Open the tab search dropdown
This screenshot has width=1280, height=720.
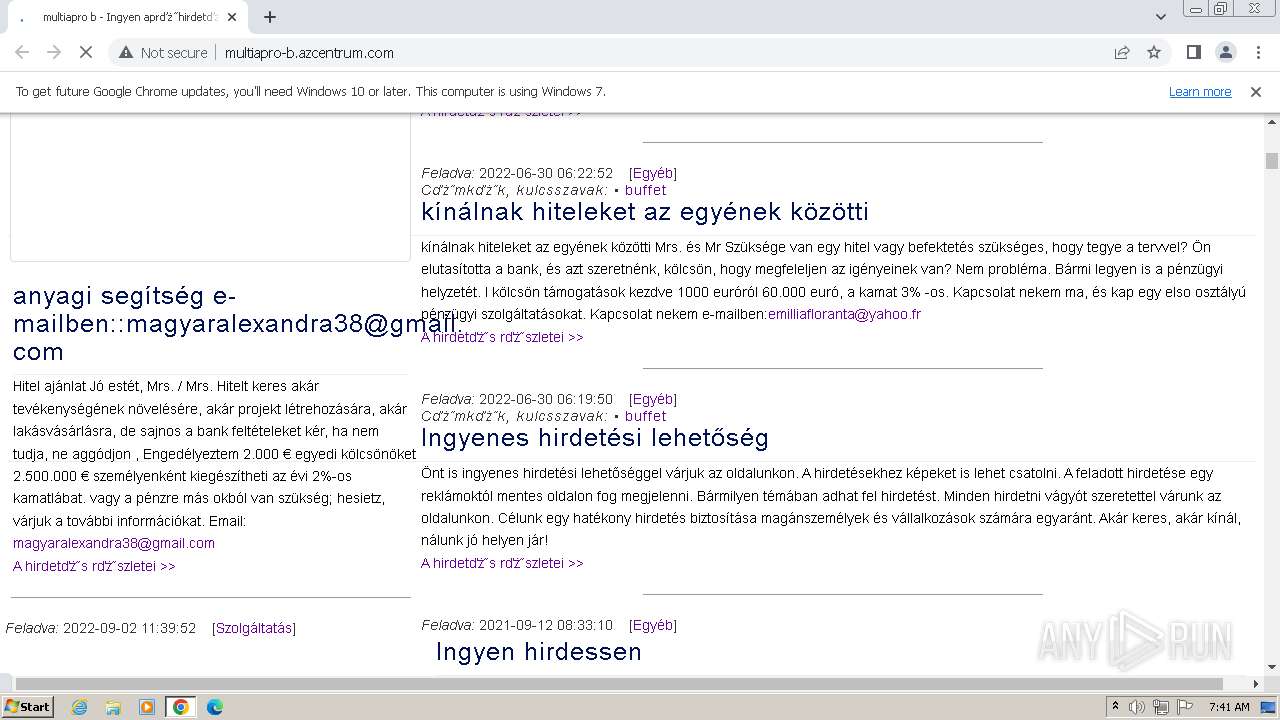(x=1160, y=17)
